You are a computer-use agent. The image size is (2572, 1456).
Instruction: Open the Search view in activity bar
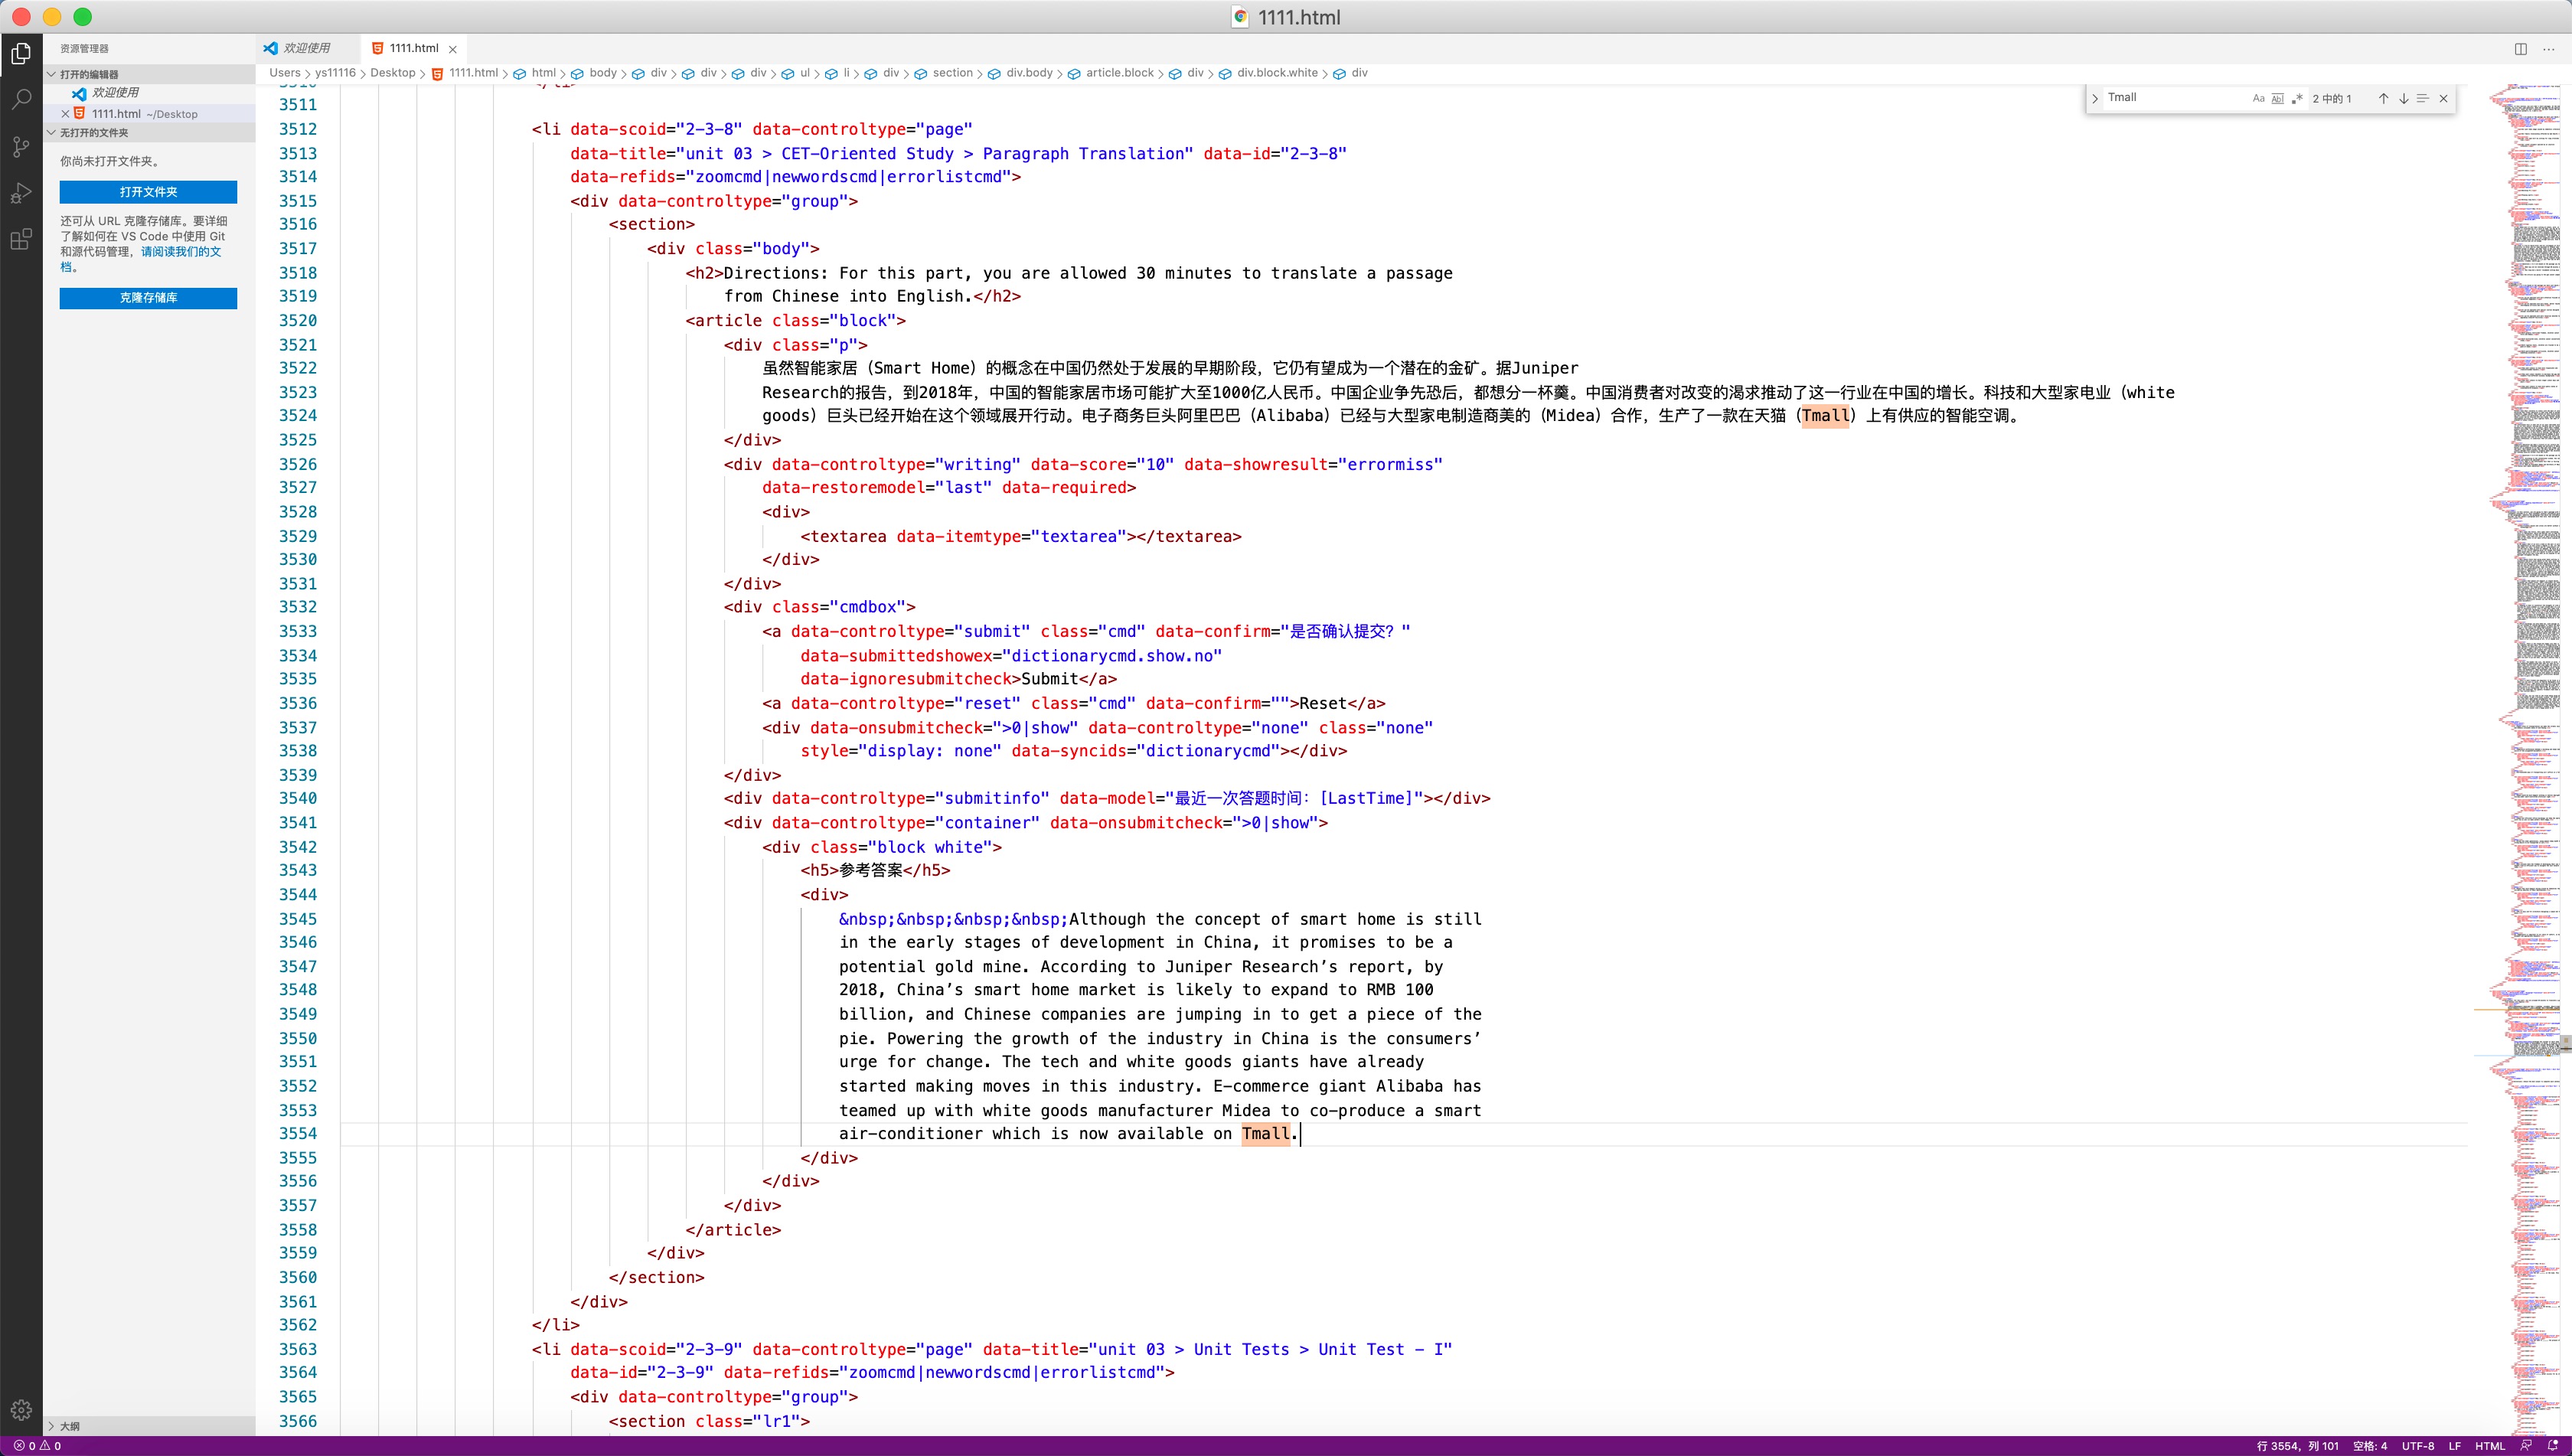(x=21, y=99)
